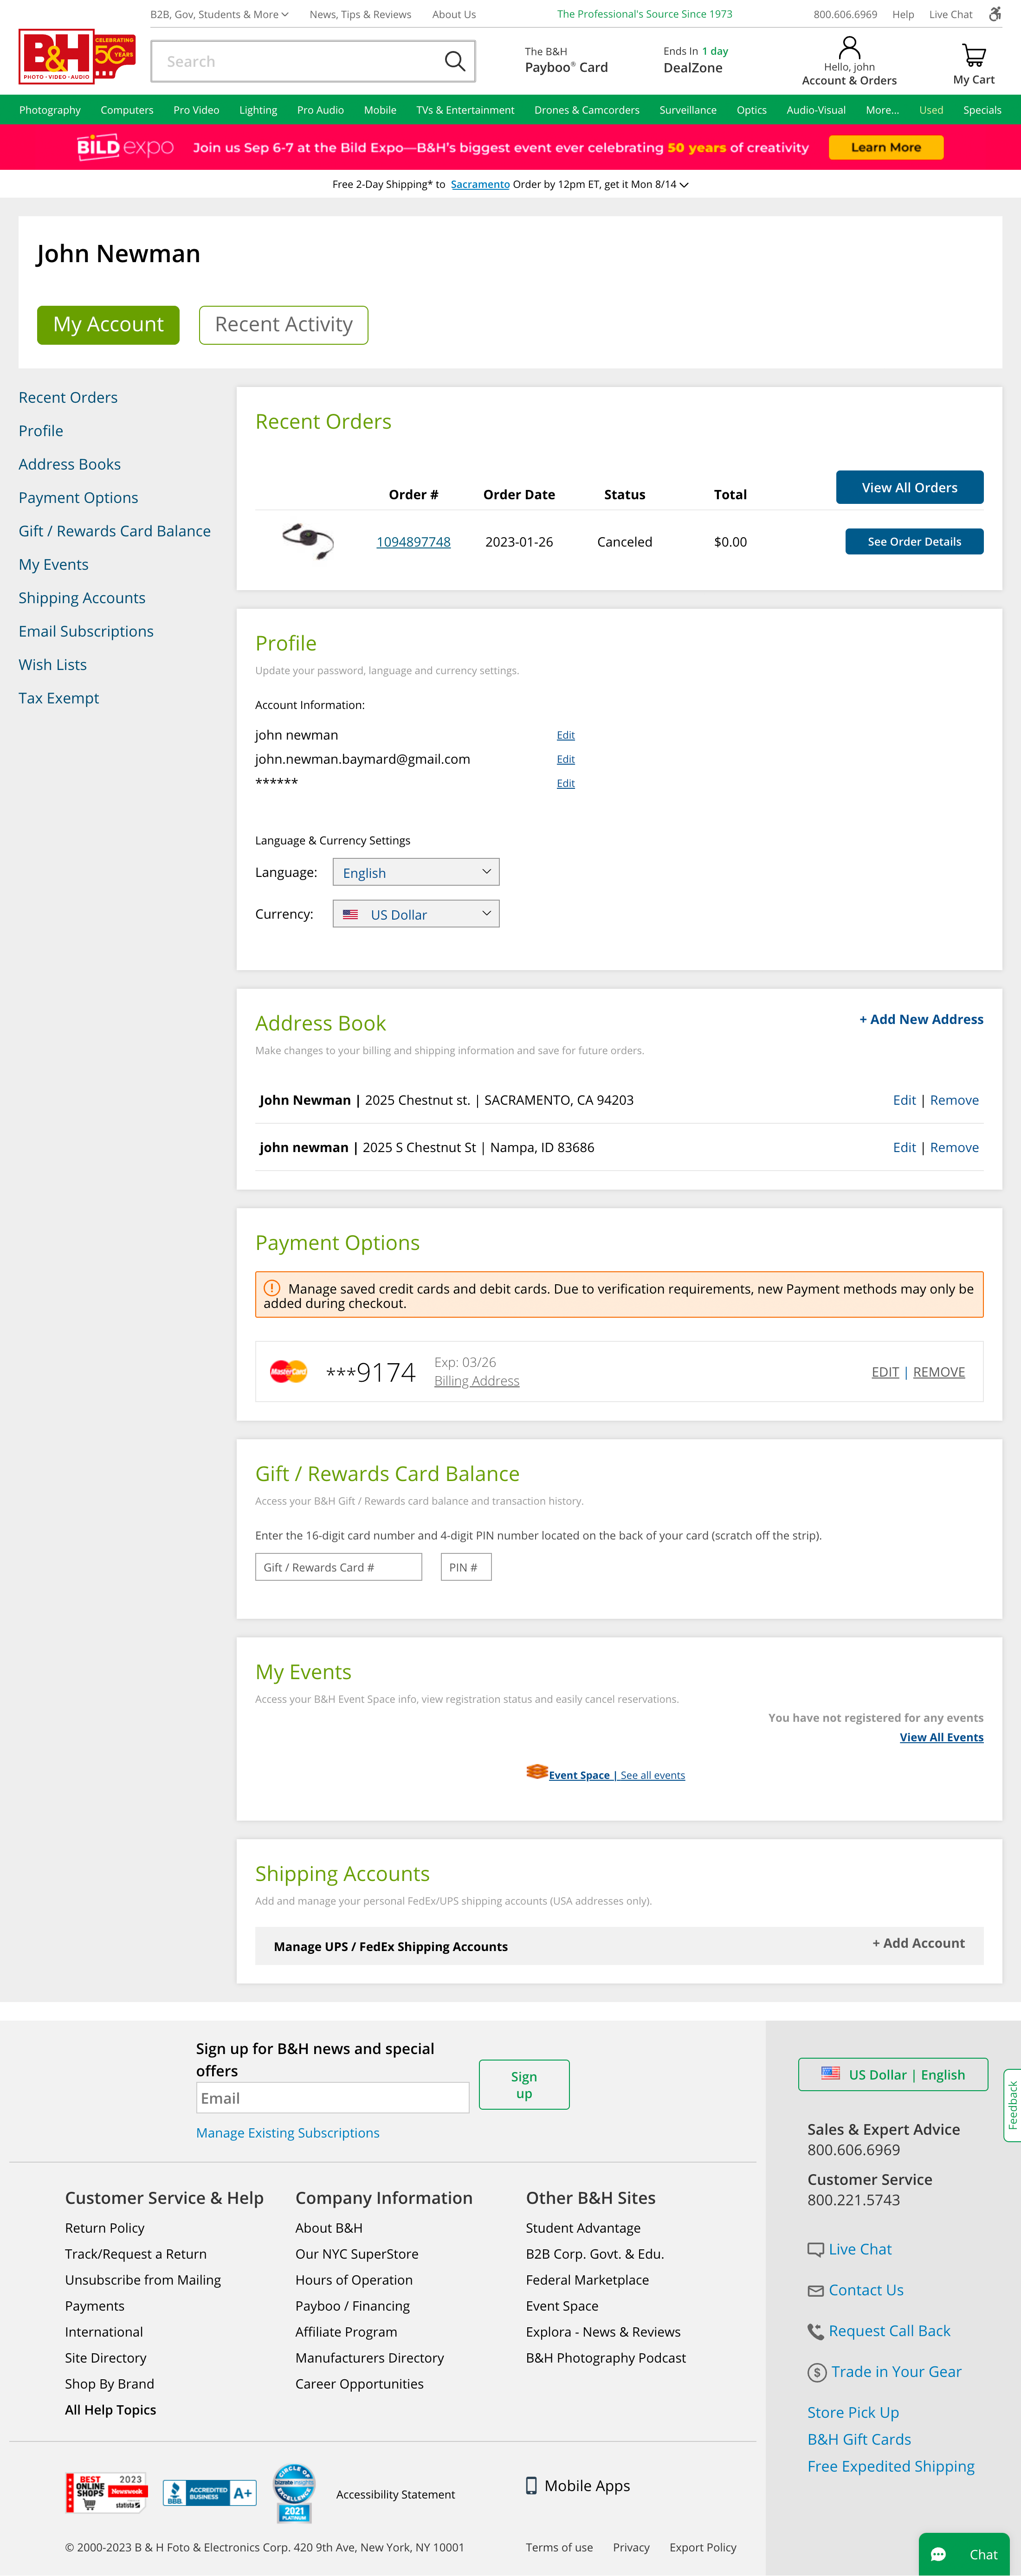The width and height of the screenshot is (1021, 2576).
Task: Click the Contact Us envelope icon
Action: [815, 2290]
